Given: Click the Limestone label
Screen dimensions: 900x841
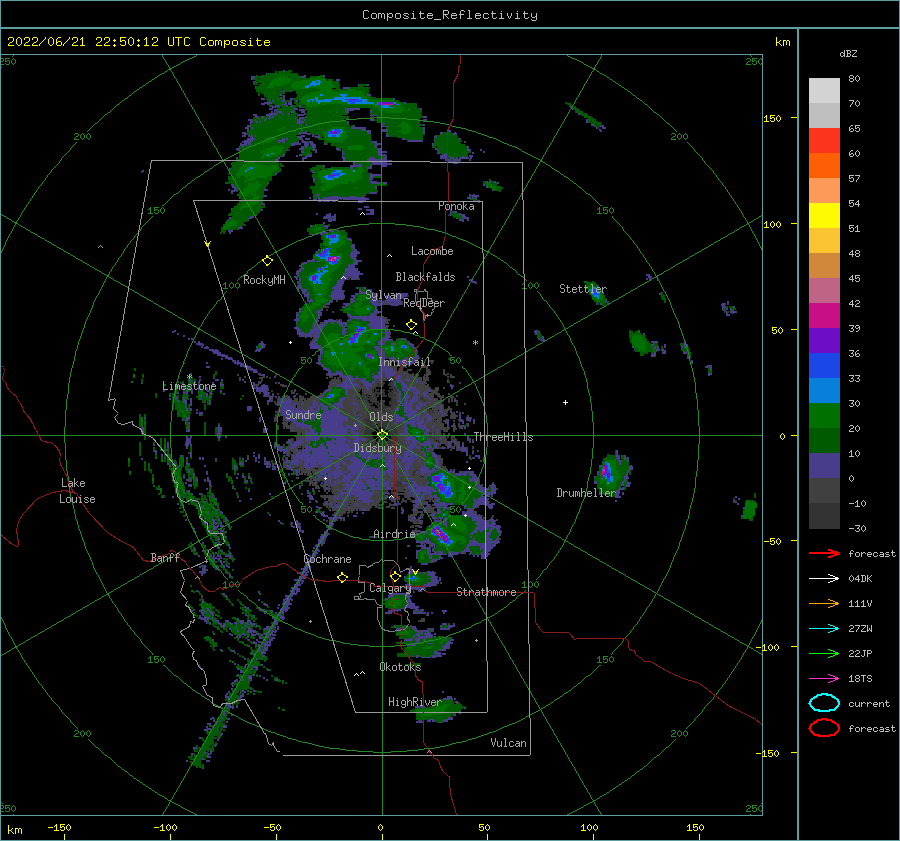Looking at the screenshot, I should click(189, 386).
